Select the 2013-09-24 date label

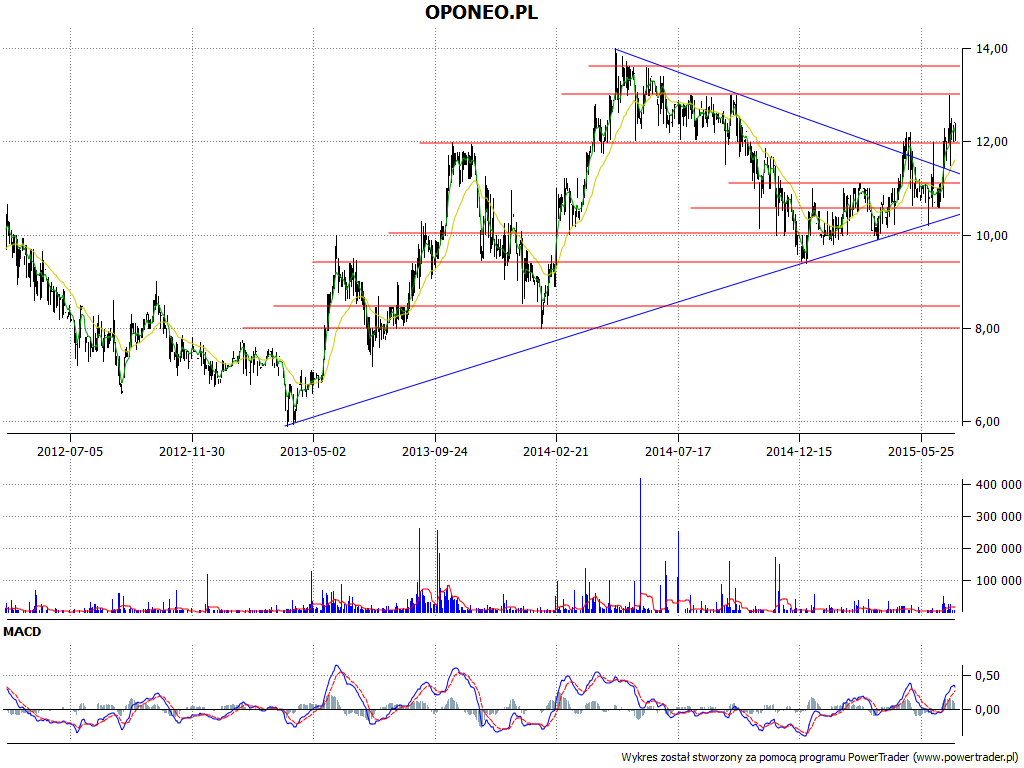[435, 451]
